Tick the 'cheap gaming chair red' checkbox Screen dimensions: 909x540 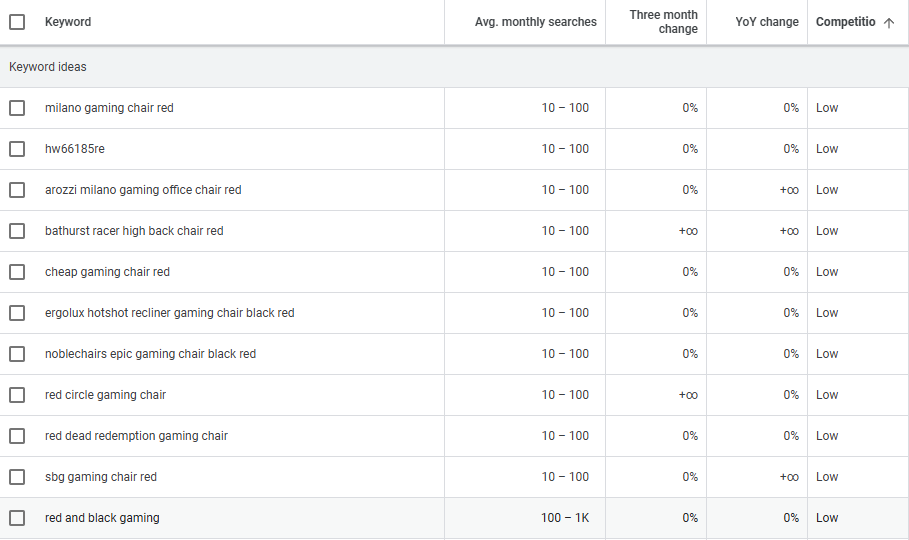coord(17,272)
